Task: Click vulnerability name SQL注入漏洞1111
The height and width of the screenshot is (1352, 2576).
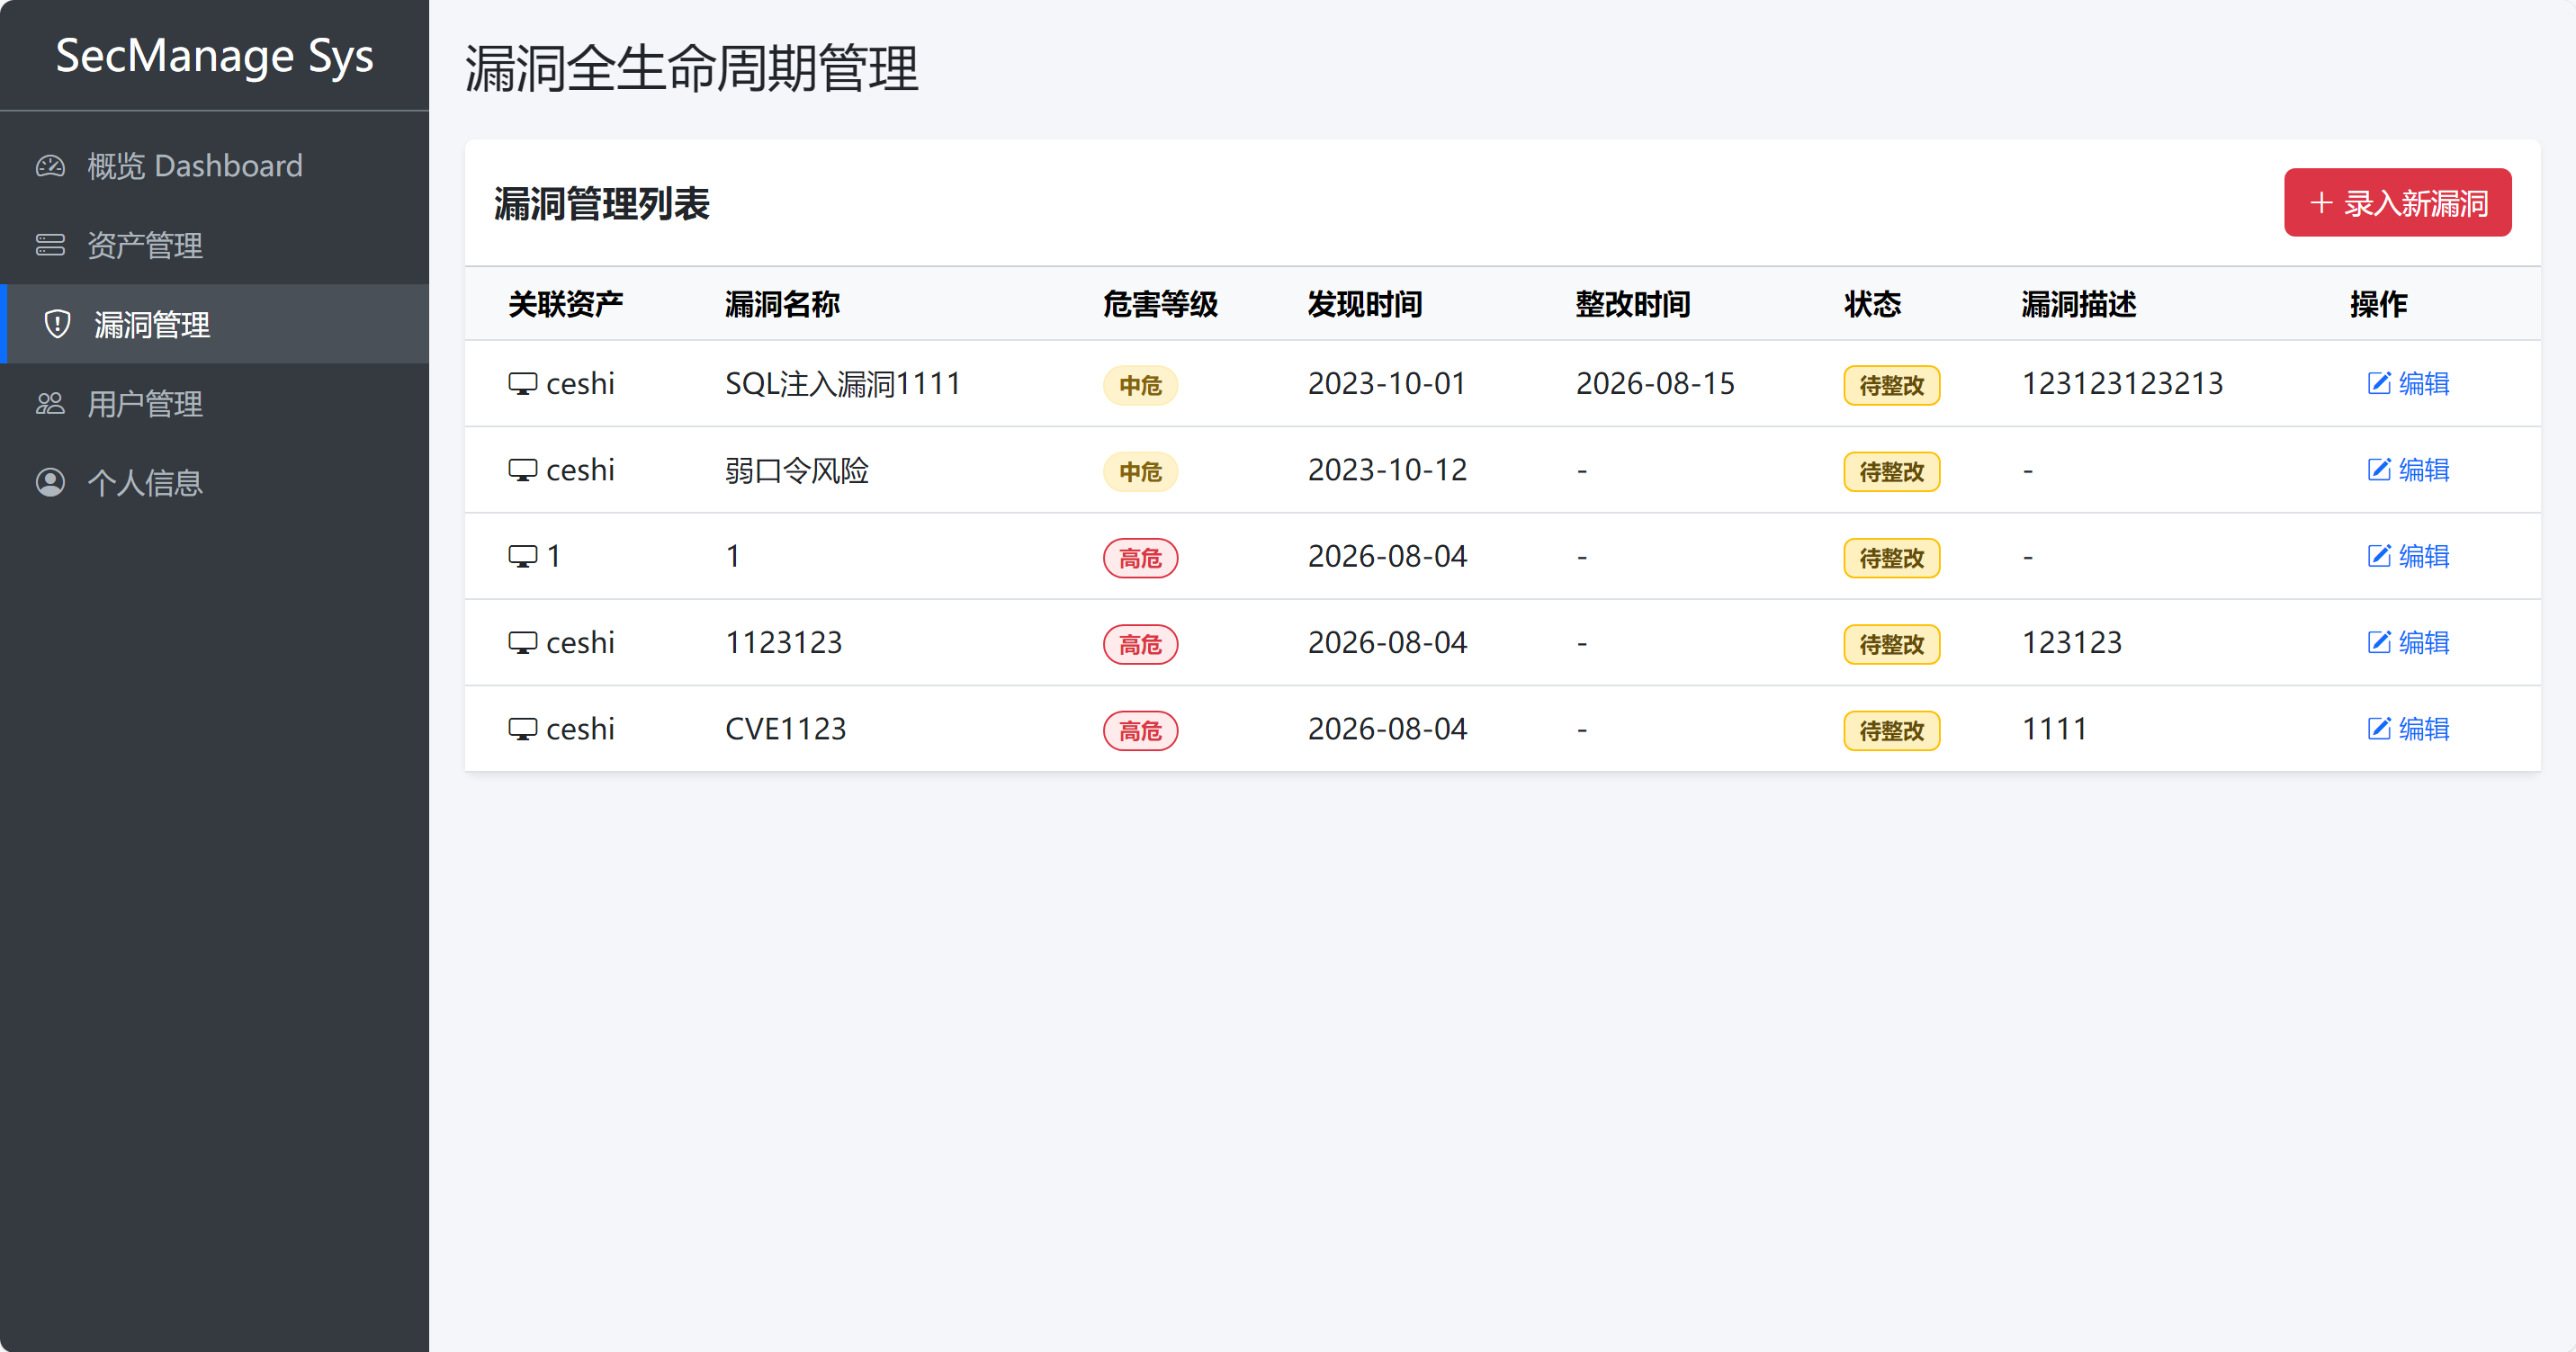Action: (x=843, y=384)
